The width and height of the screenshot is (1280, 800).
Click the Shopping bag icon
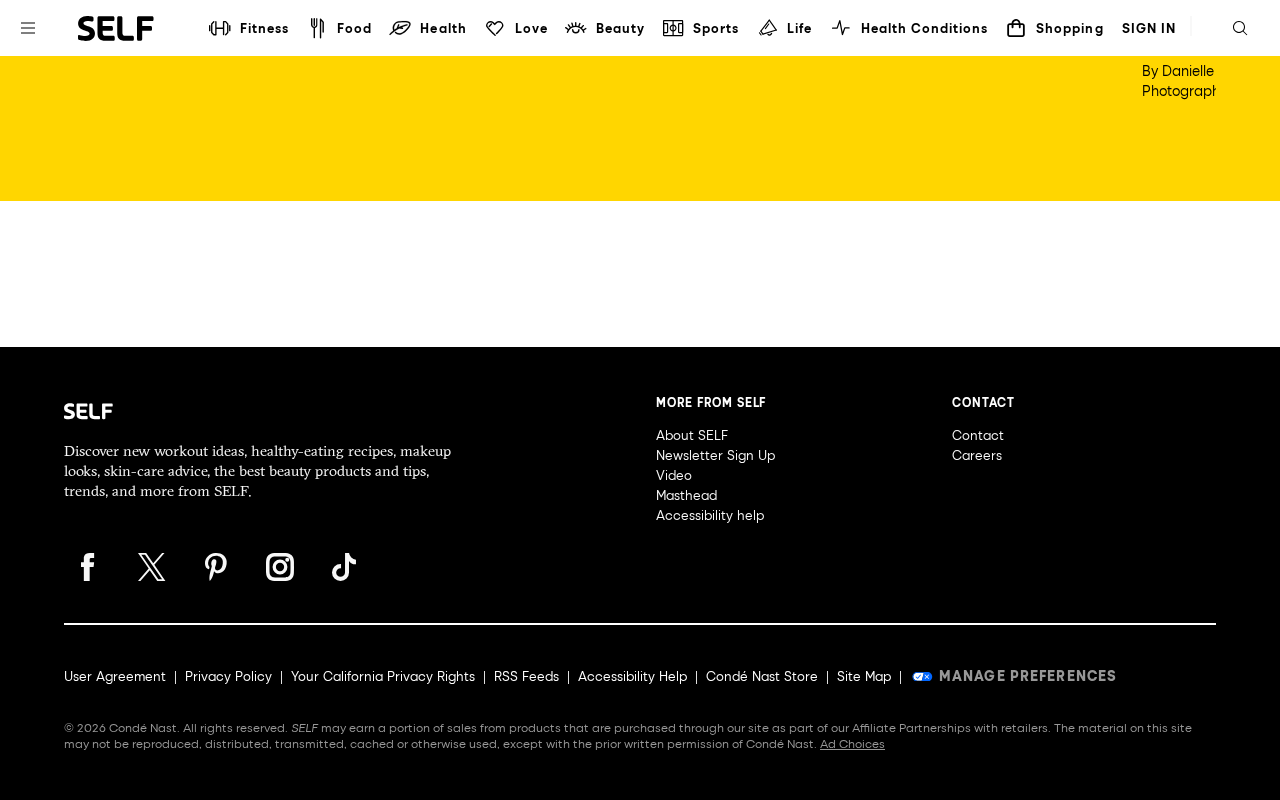[x=1016, y=28]
